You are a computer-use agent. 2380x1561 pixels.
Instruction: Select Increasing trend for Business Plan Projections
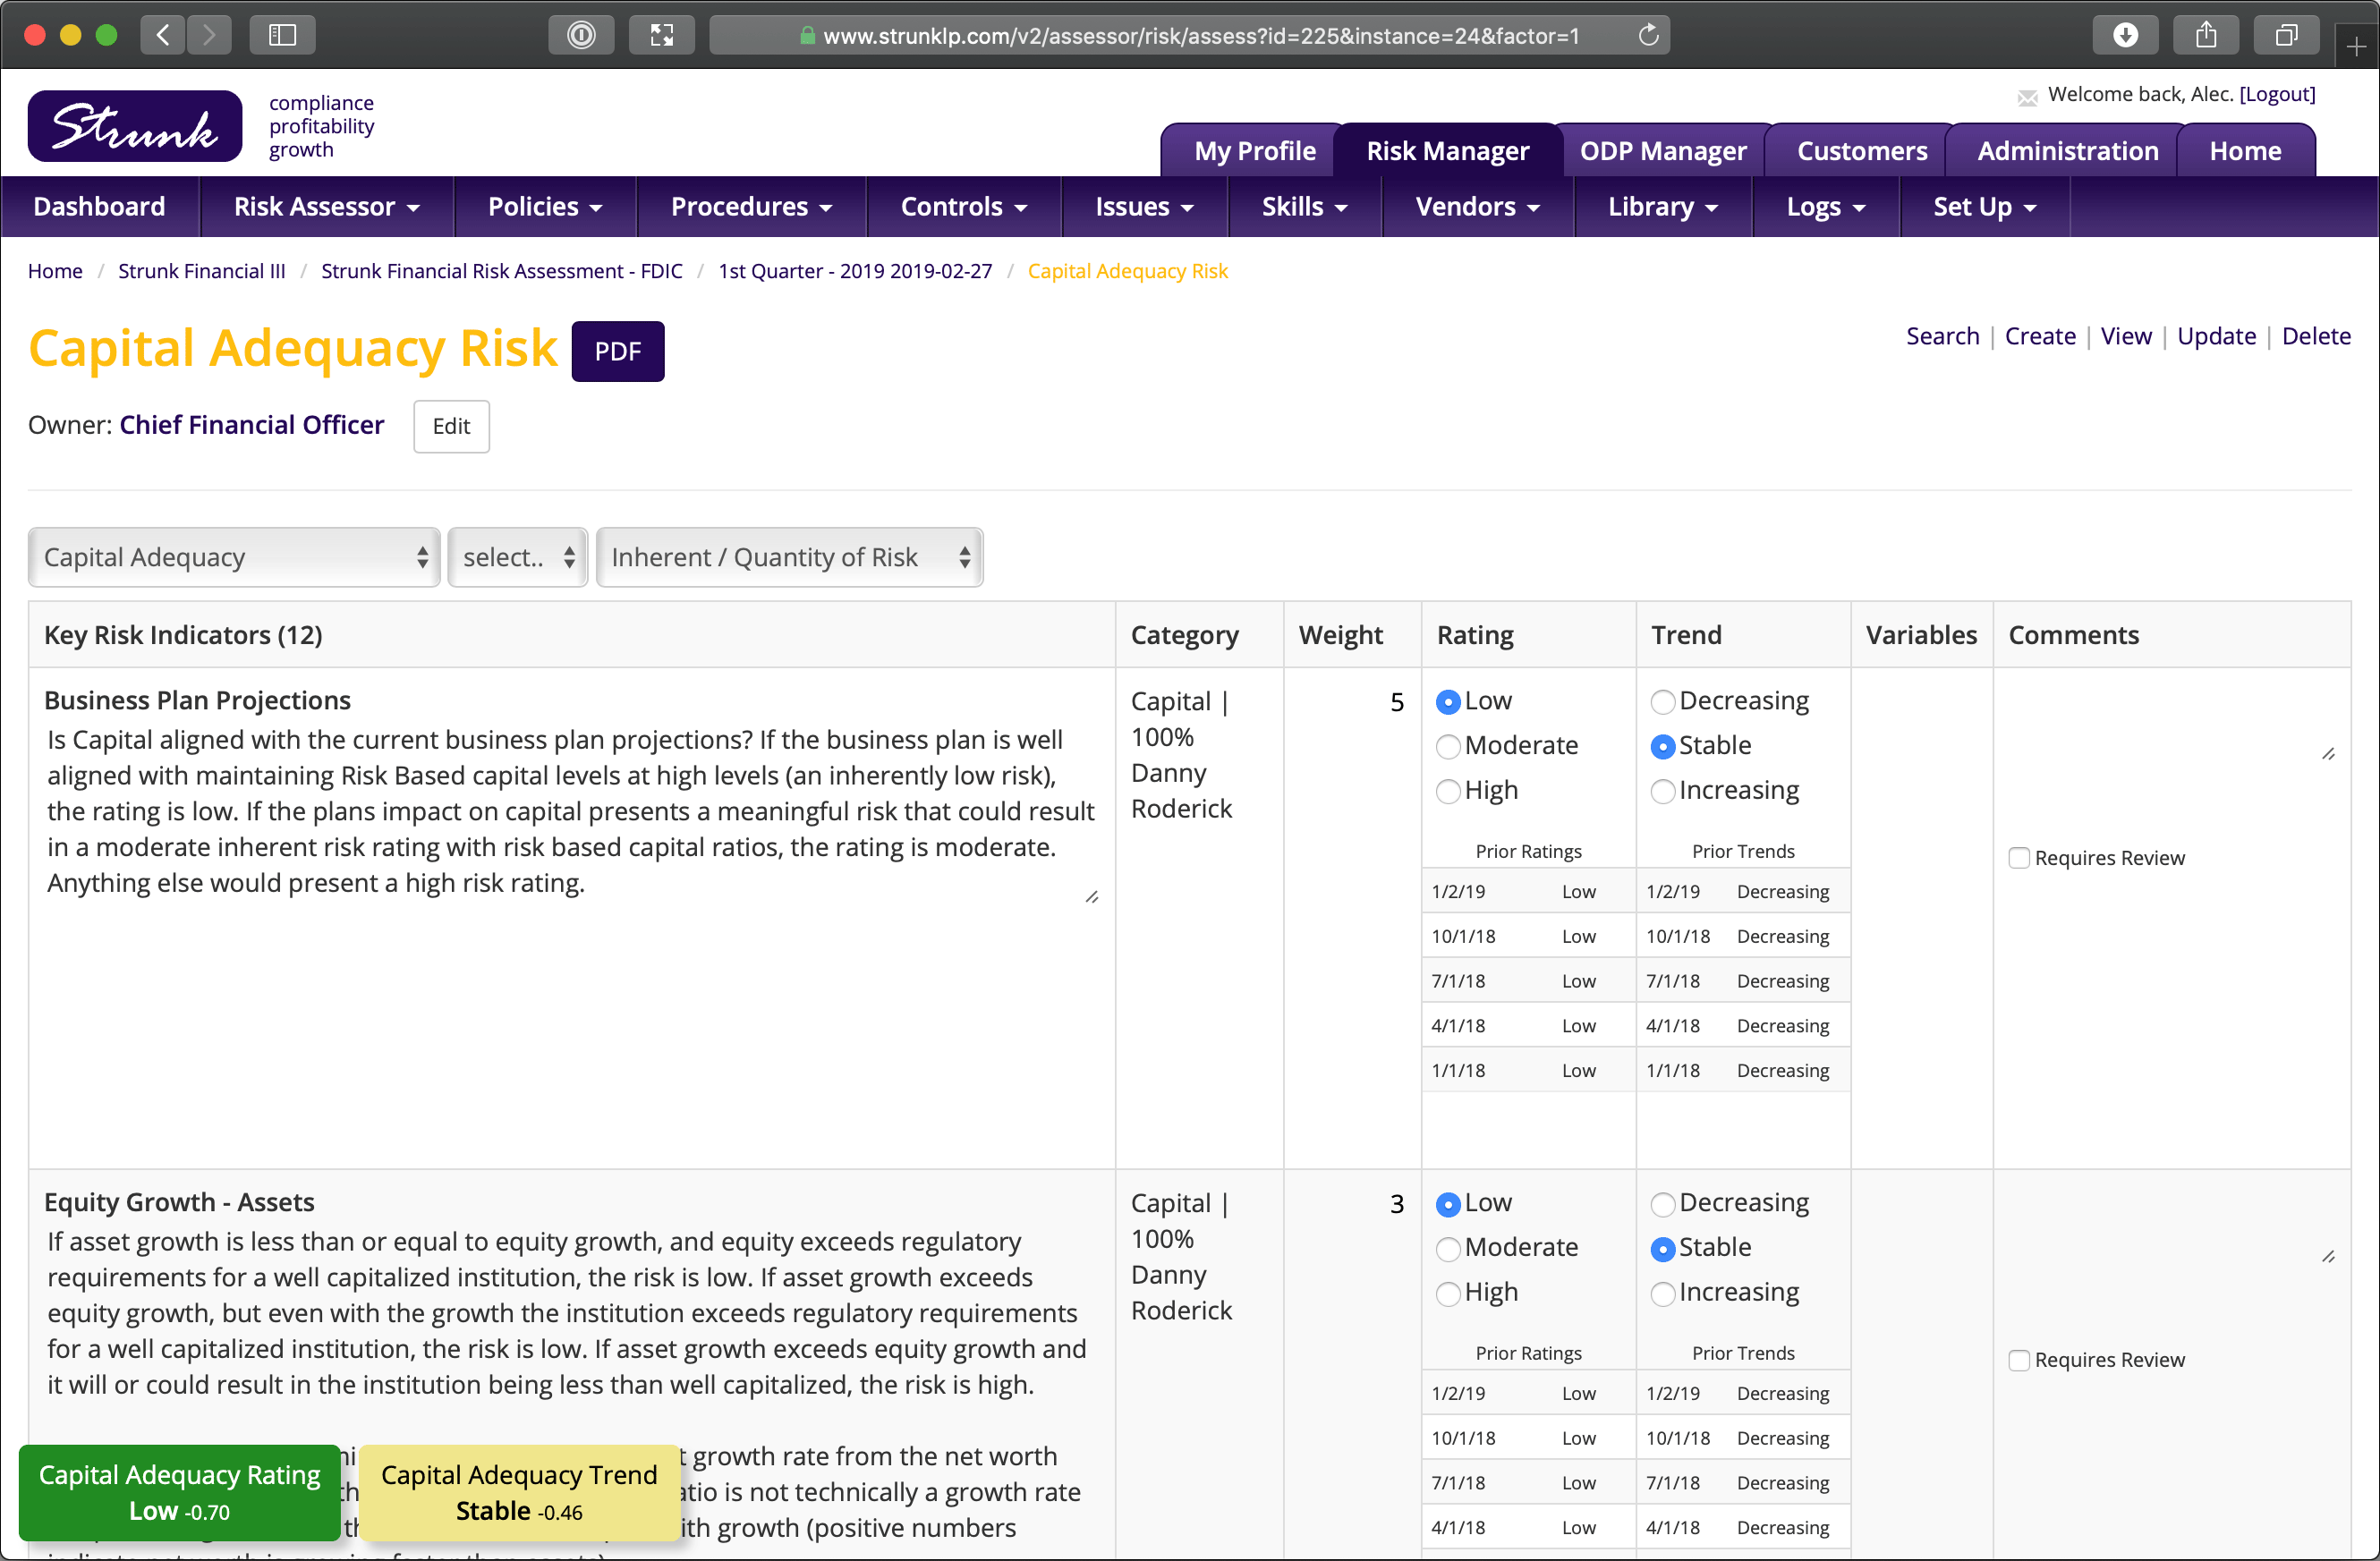1663,791
